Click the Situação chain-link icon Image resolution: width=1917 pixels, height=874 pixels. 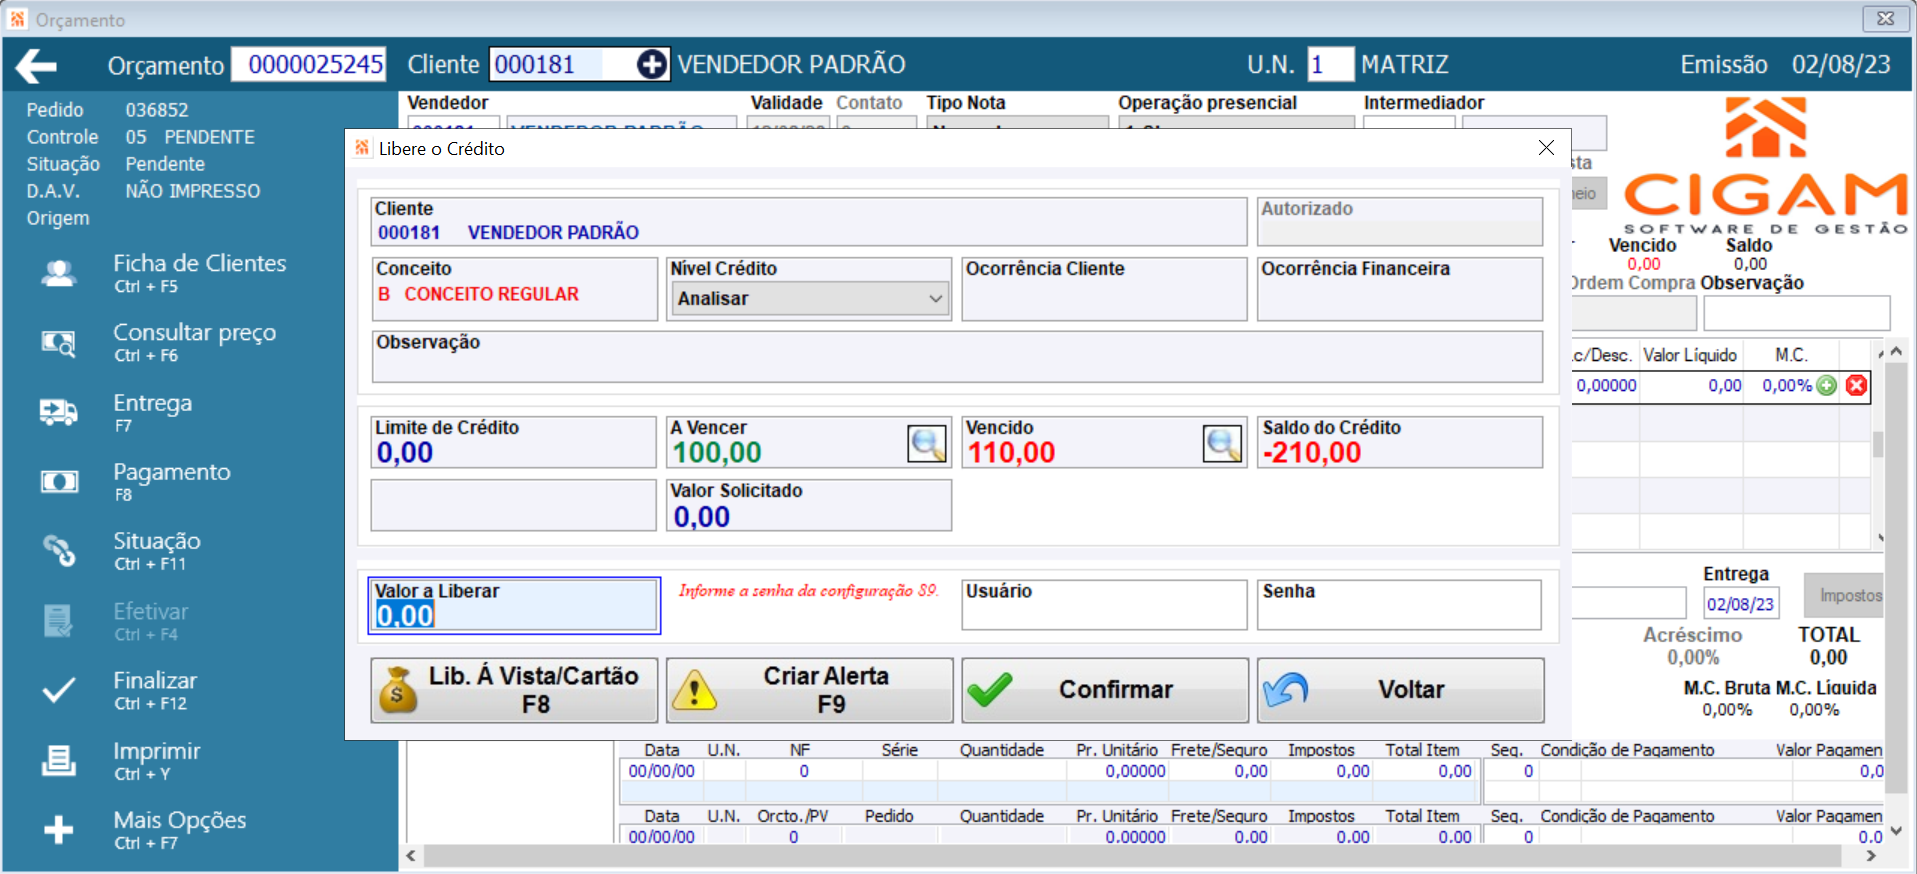pyautogui.click(x=59, y=550)
